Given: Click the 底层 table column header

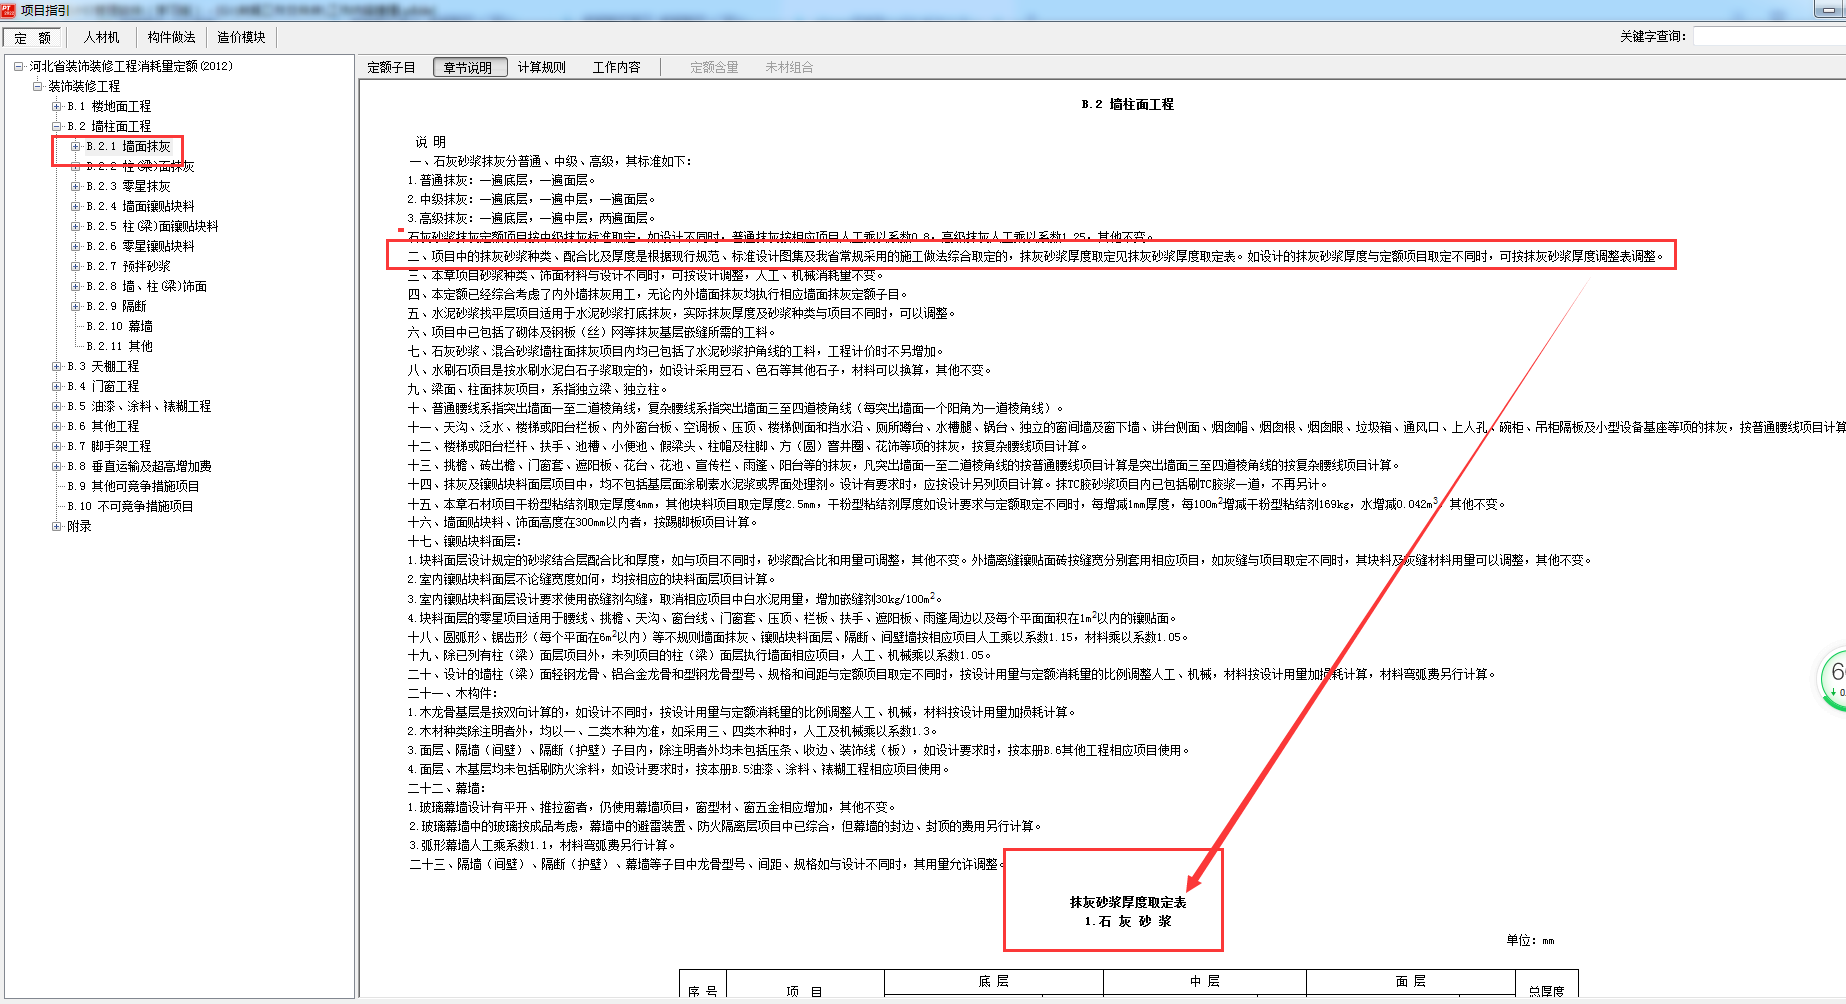Looking at the screenshot, I should (x=993, y=982).
